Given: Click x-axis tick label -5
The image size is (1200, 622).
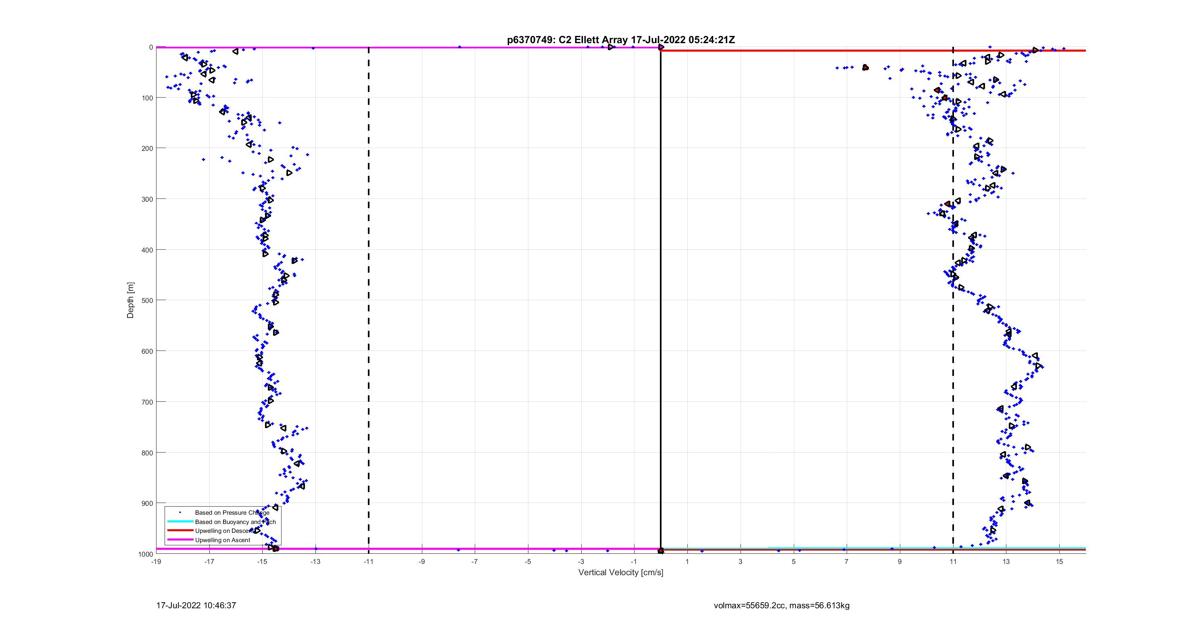Looking at the screenshot, I should pyautogui.click(x=528, y=562).
